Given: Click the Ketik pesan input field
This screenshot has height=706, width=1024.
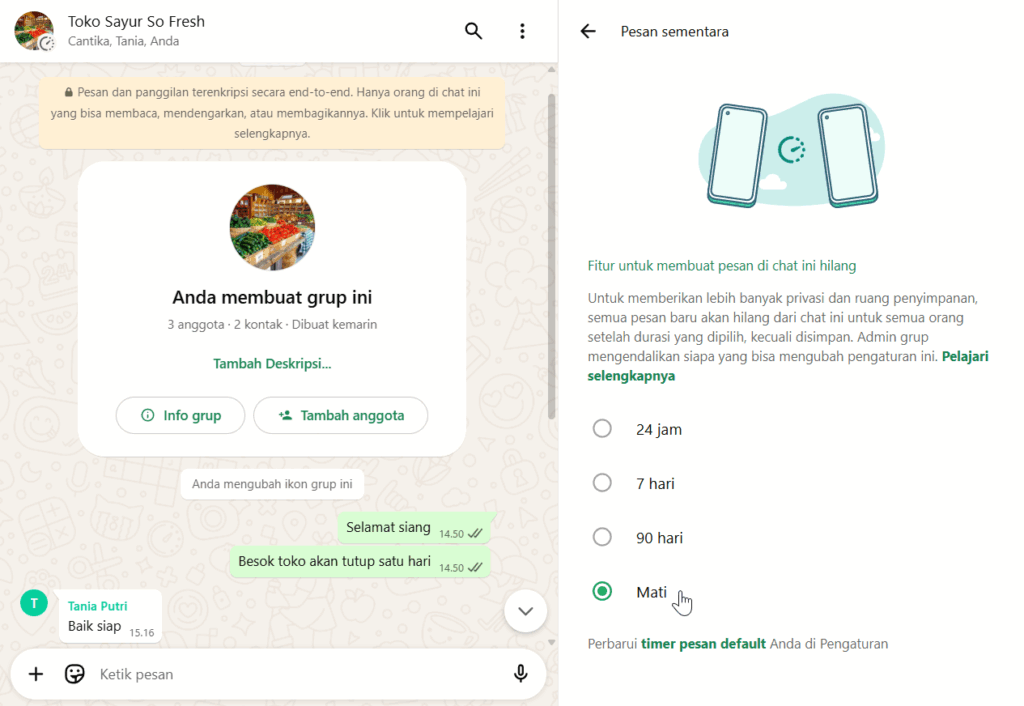Looking at the screenshot, I should tap(300, 674).
